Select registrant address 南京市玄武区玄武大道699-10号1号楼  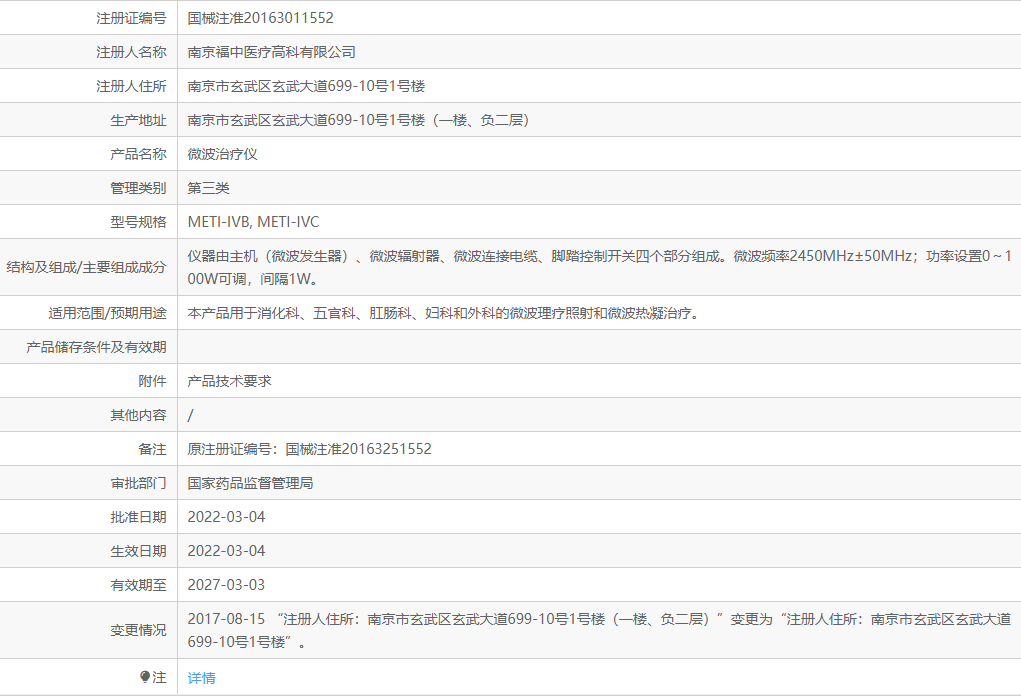coord(306,86)
